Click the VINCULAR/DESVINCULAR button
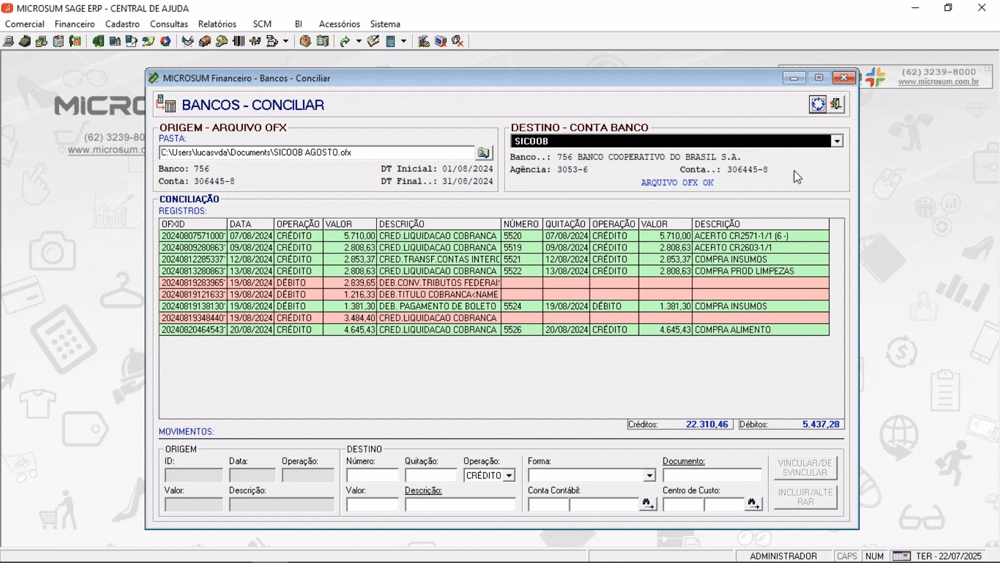 (805, 467)
